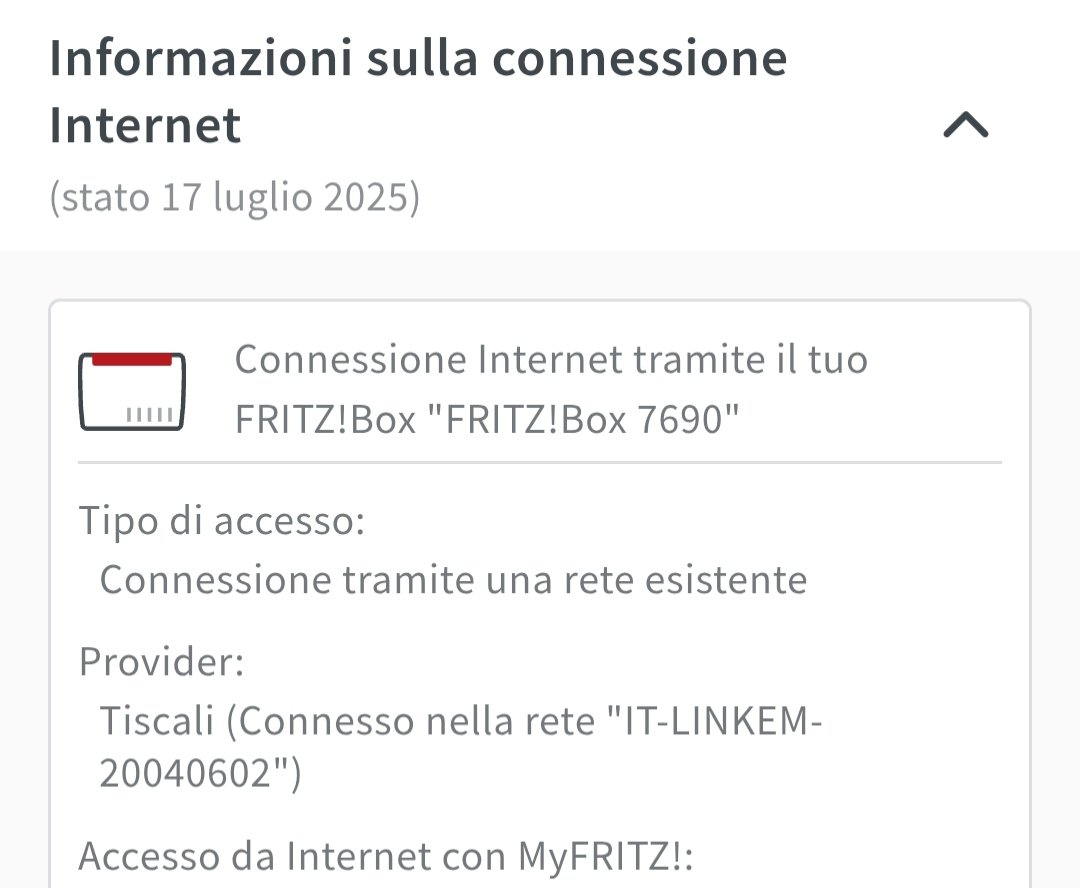Screen dimensions: 1080x888
Task: Click "Connessione Internet tramite il tuo" text
Action: click(x=551, y=360)
